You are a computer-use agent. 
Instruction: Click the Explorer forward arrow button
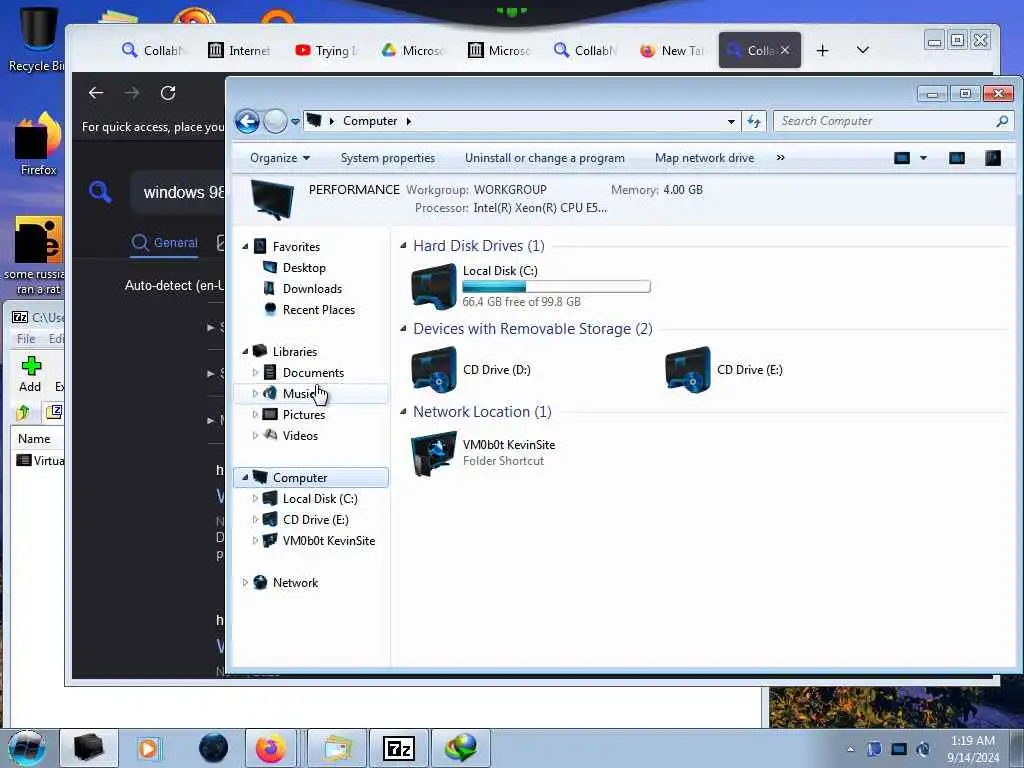point(276,121)
